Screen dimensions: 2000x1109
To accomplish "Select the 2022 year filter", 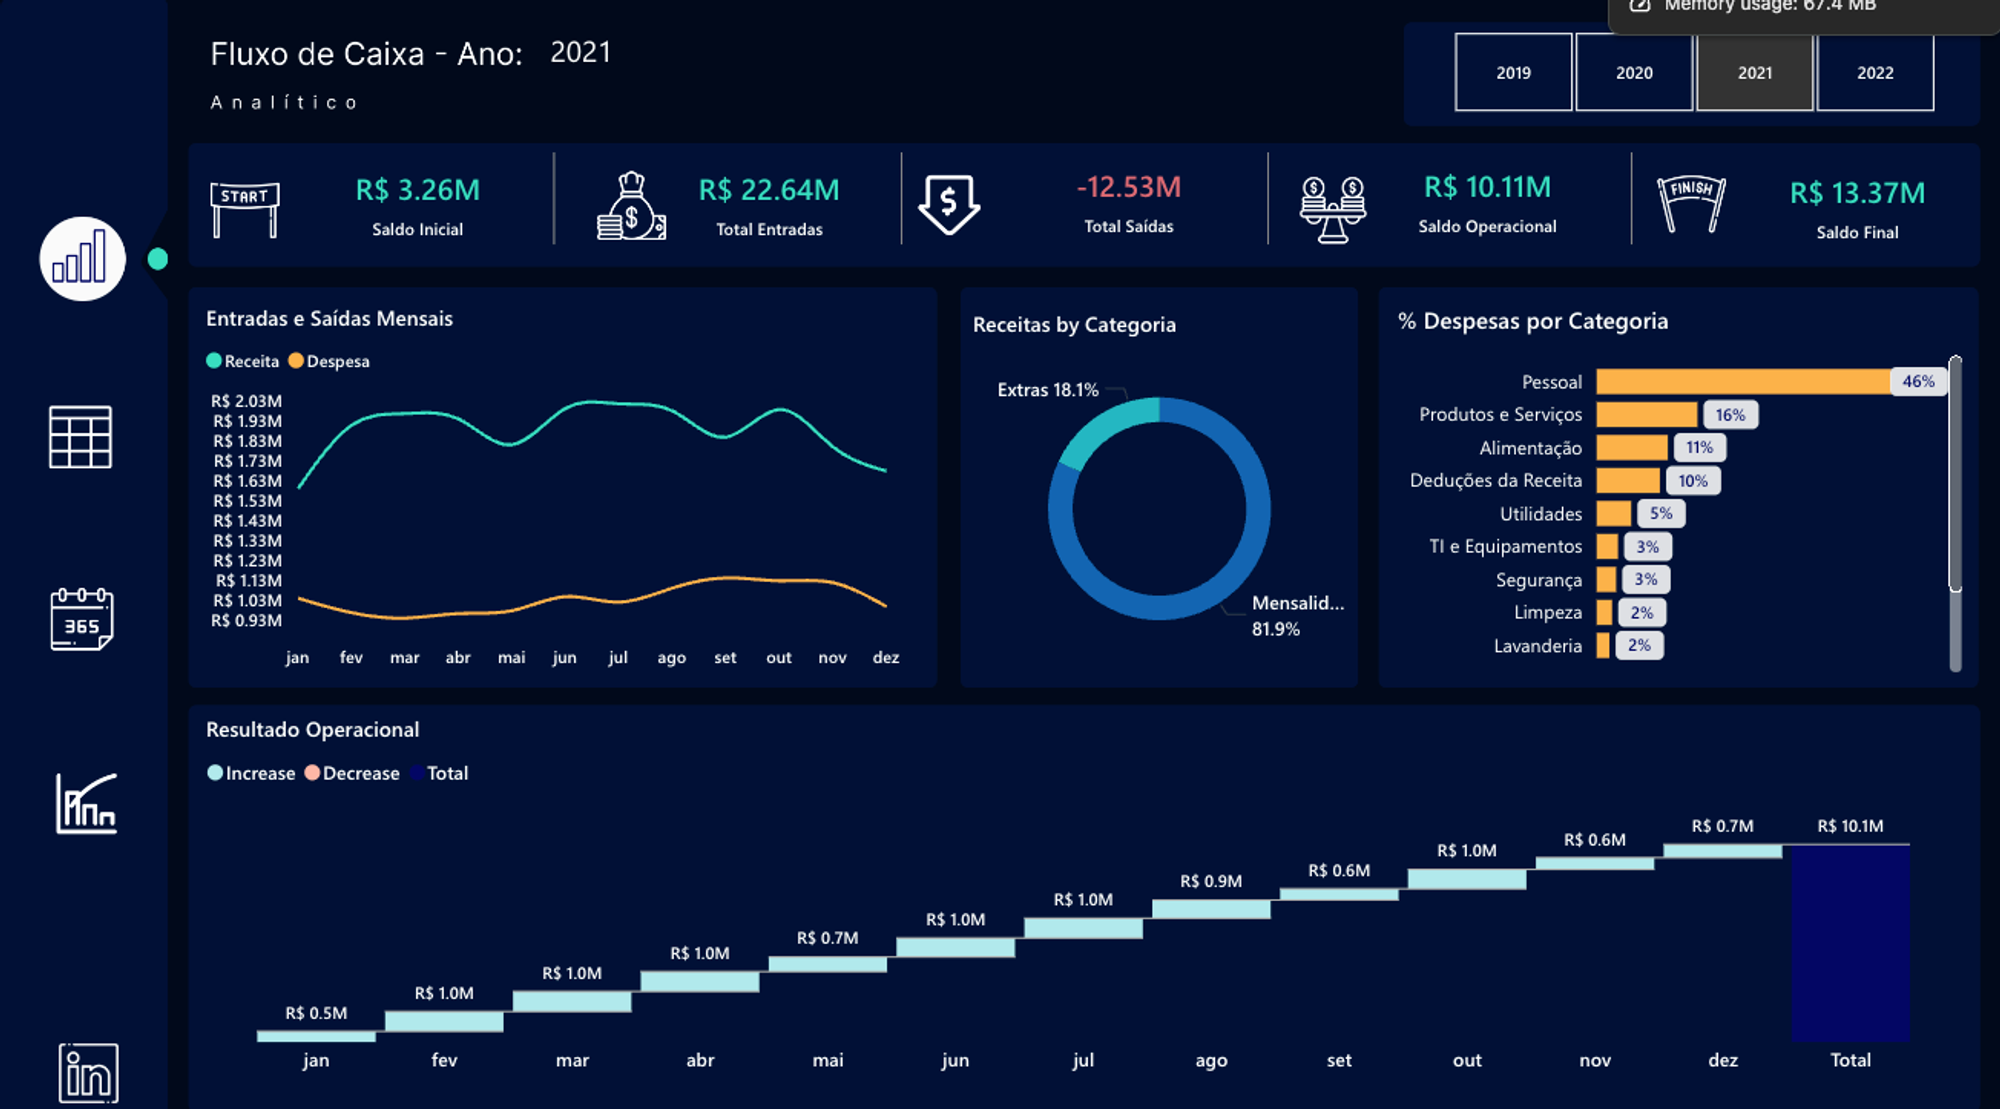I will 1875,73.
